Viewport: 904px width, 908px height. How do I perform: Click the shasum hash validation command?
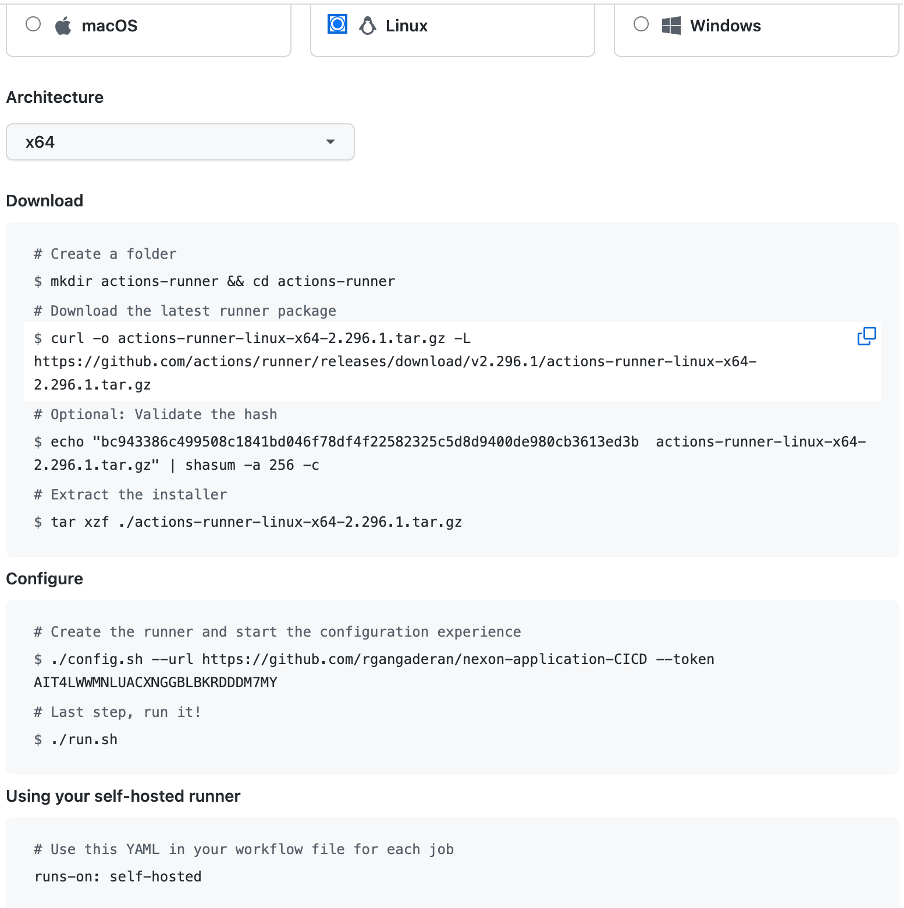click(400, 442)
